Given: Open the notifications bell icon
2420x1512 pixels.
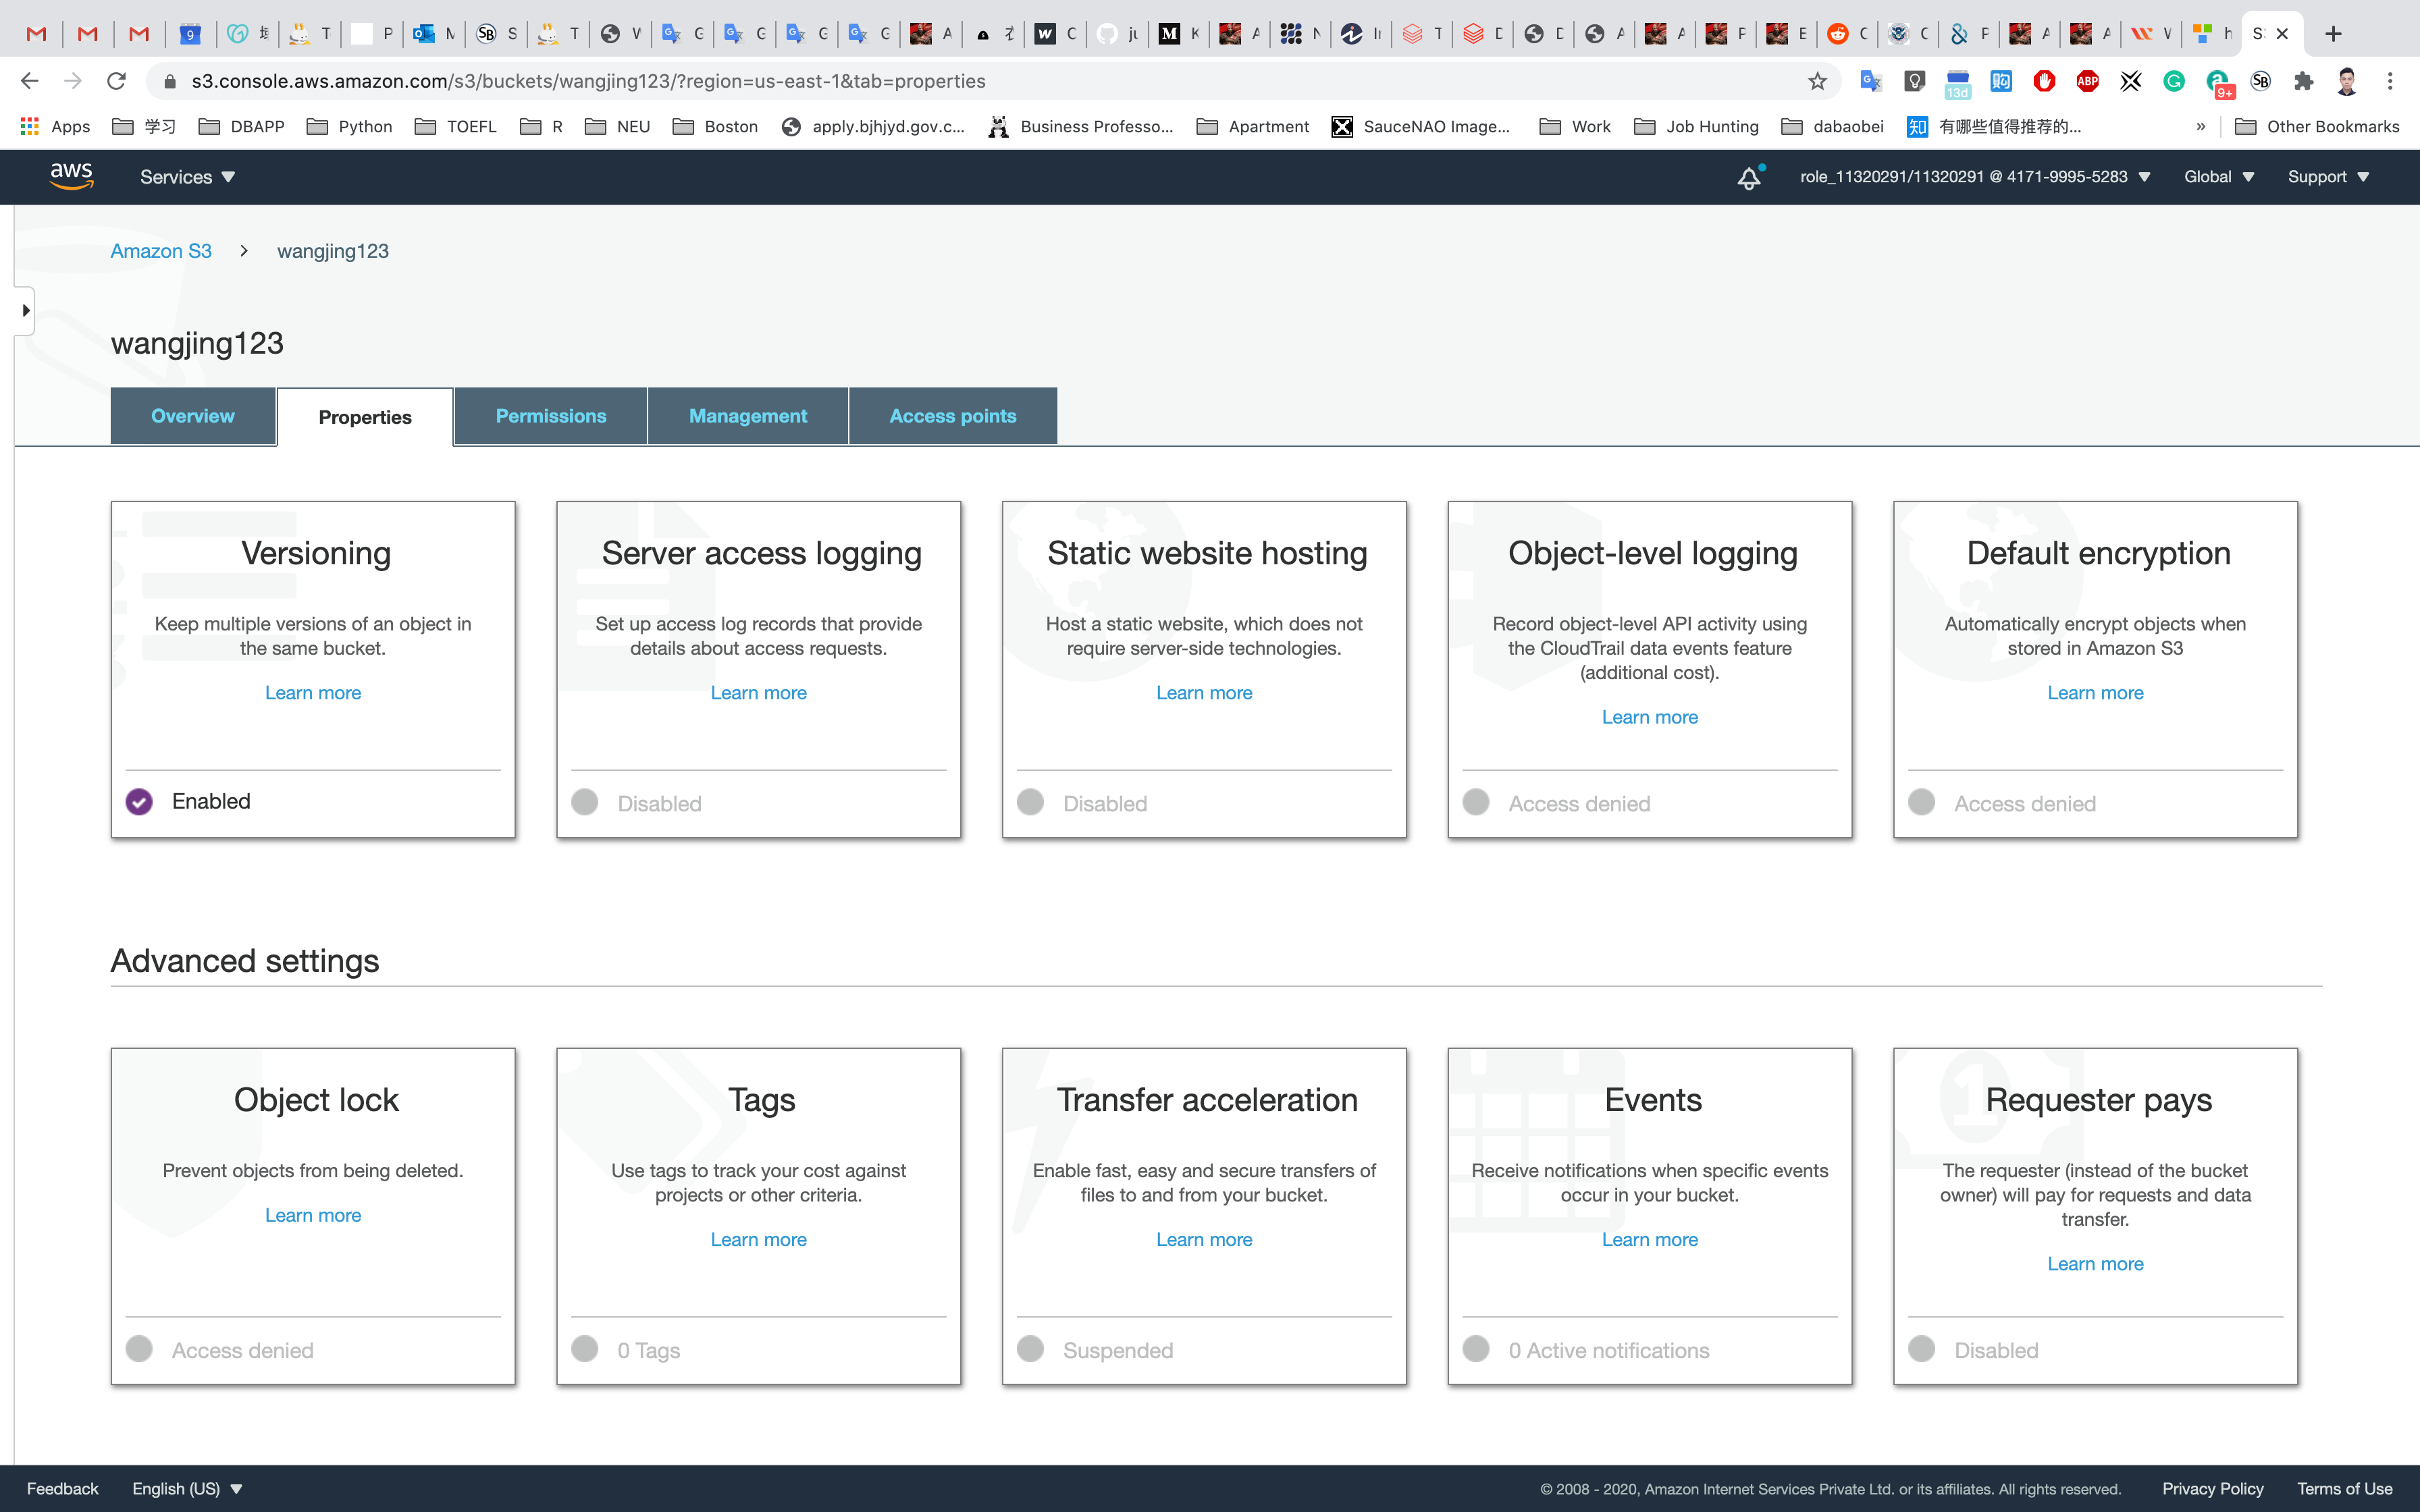Looking at the screenshot, I should click(x=1748, y=178).
